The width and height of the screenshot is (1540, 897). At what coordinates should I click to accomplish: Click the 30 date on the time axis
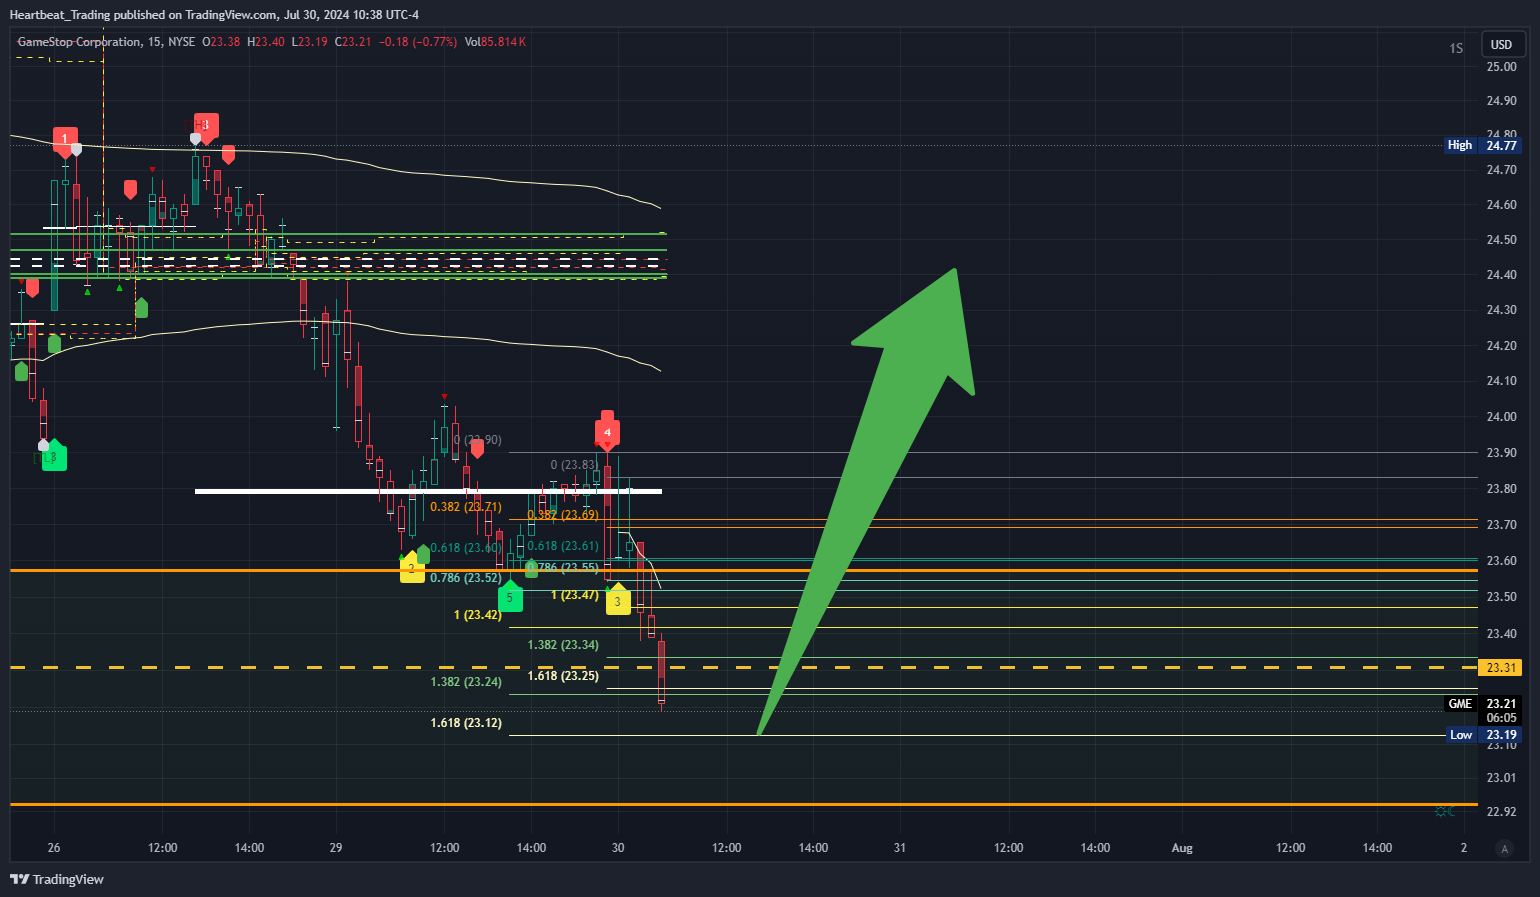click(x=618, y=848)
